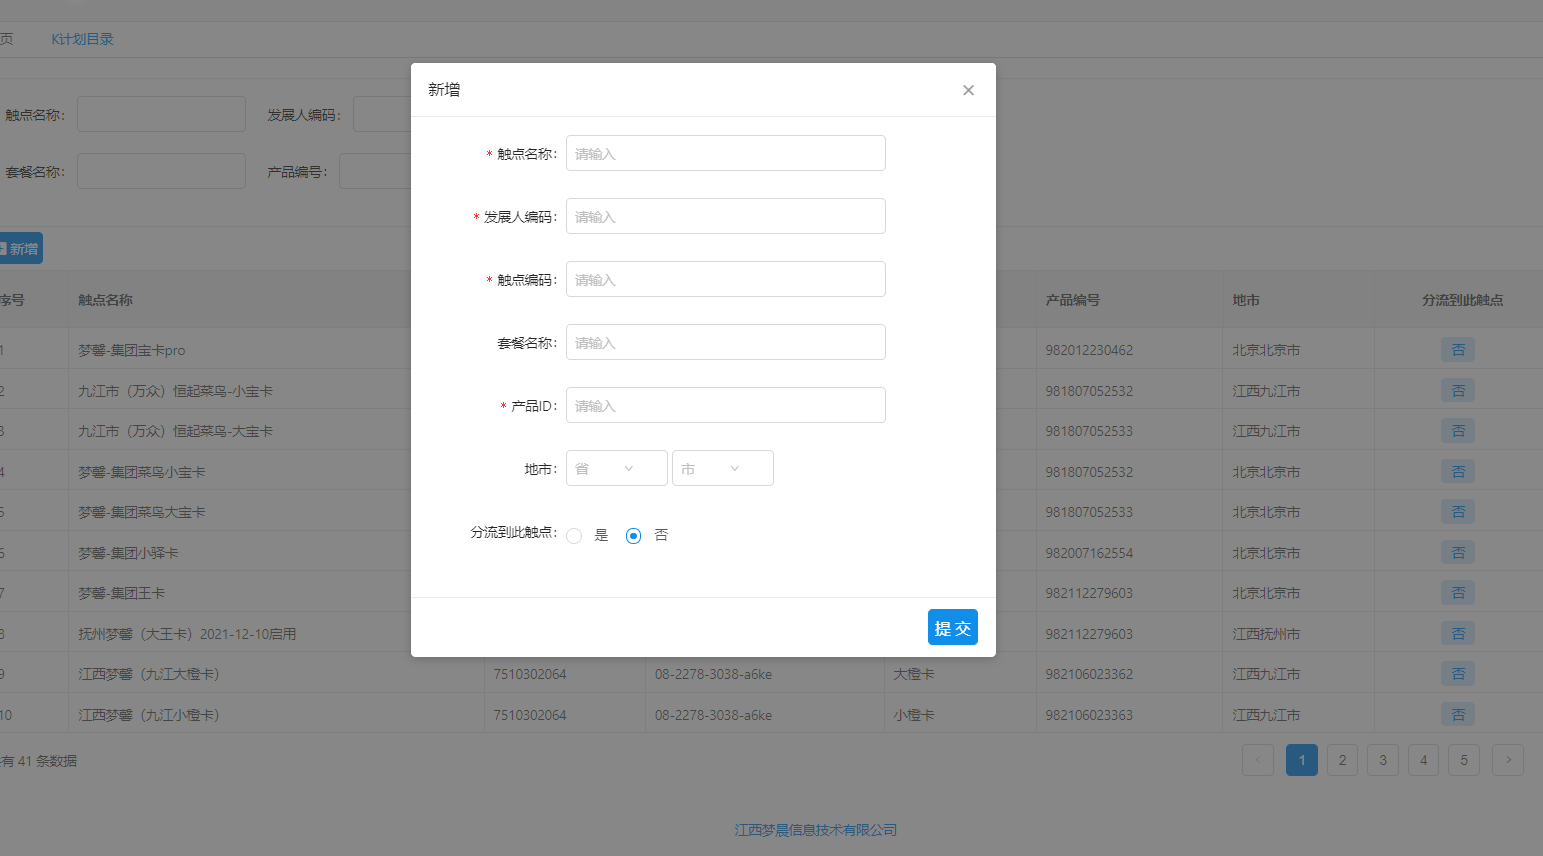Click the 提交 submit button
This screenshot has width=1543, height=856.
(952, 627)
